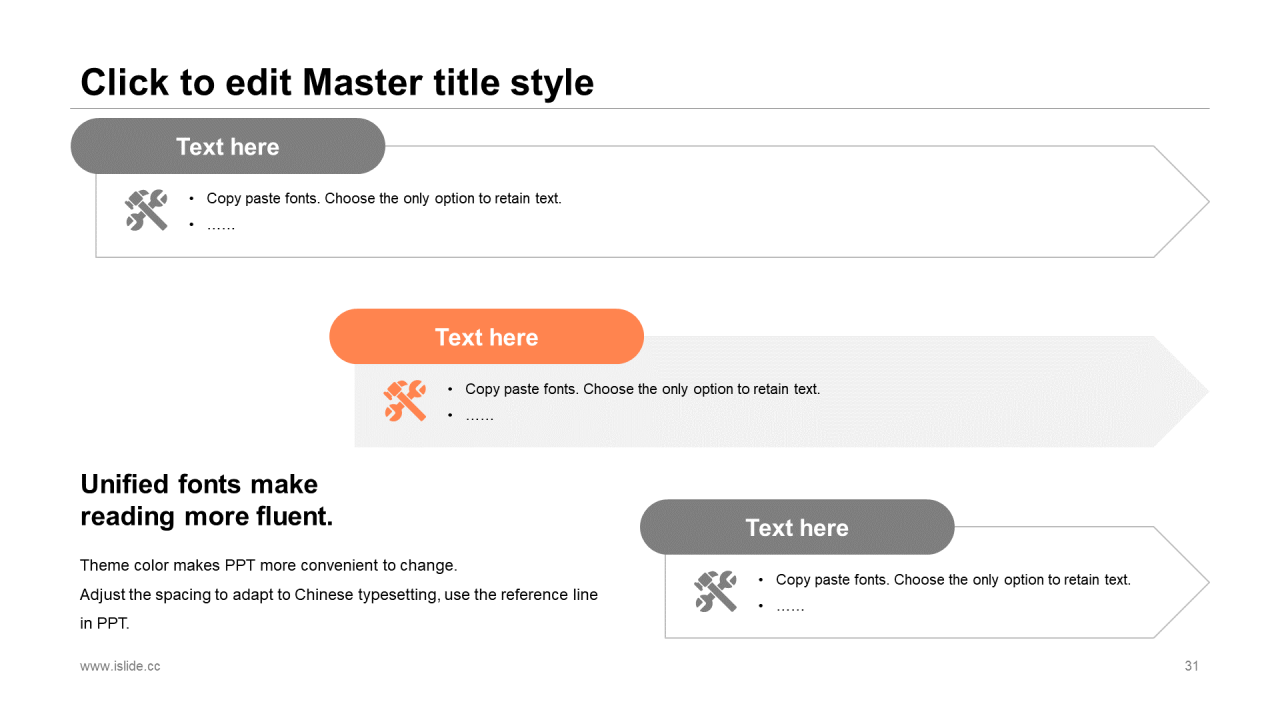
Task: Click the ellipsis bullet in the top box
Action: click(x=221, y=225)
